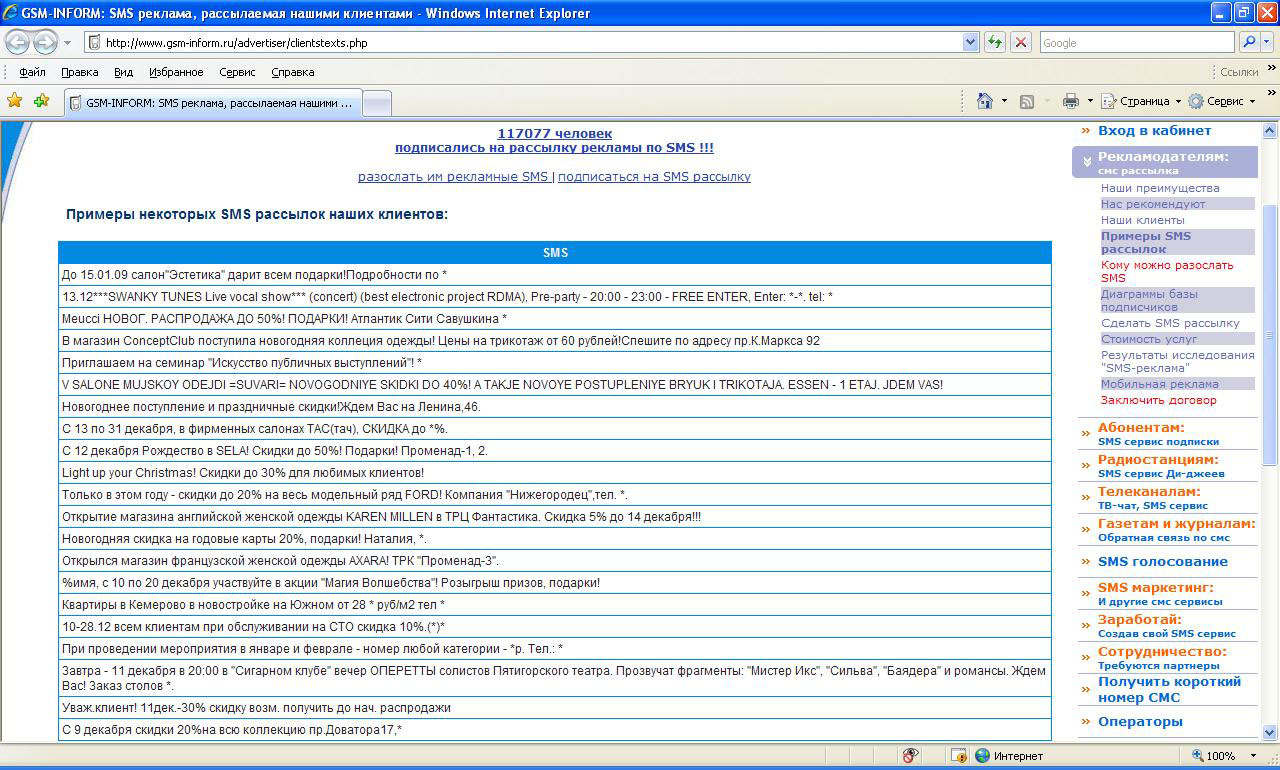Open Получить короткий номер СМС link
1280x770 pixels.
(x=1169, y=689)
